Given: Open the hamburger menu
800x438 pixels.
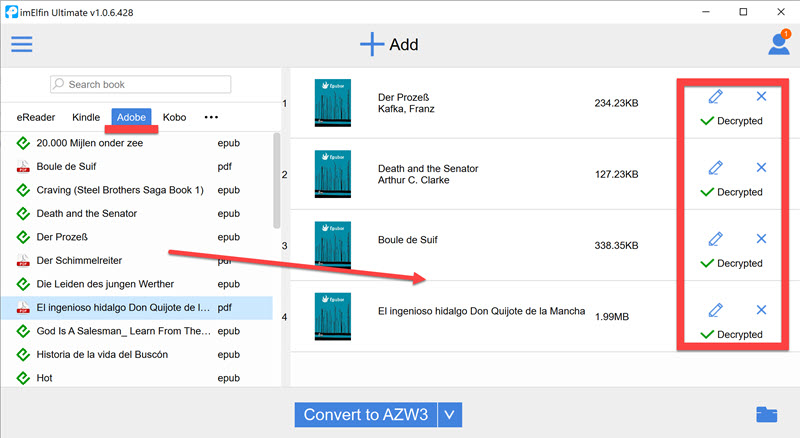Looking at the screenshot, I should point(22,44).
